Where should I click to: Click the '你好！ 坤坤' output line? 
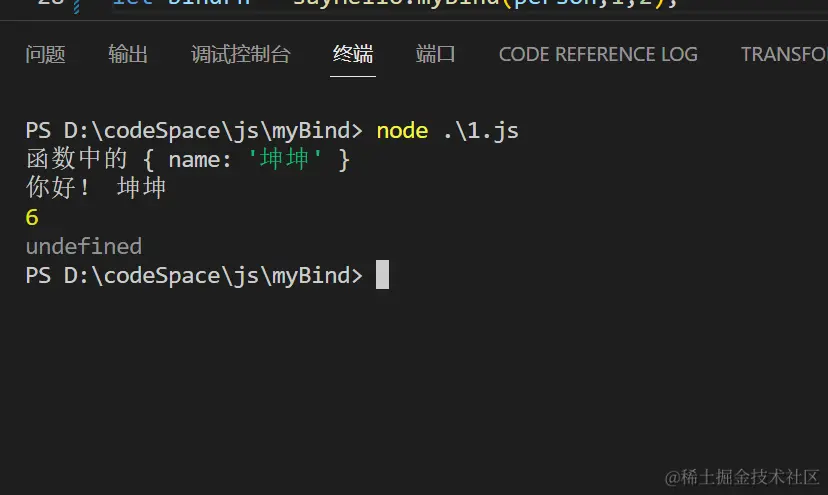pyautogui.click(x=96, y=188)
